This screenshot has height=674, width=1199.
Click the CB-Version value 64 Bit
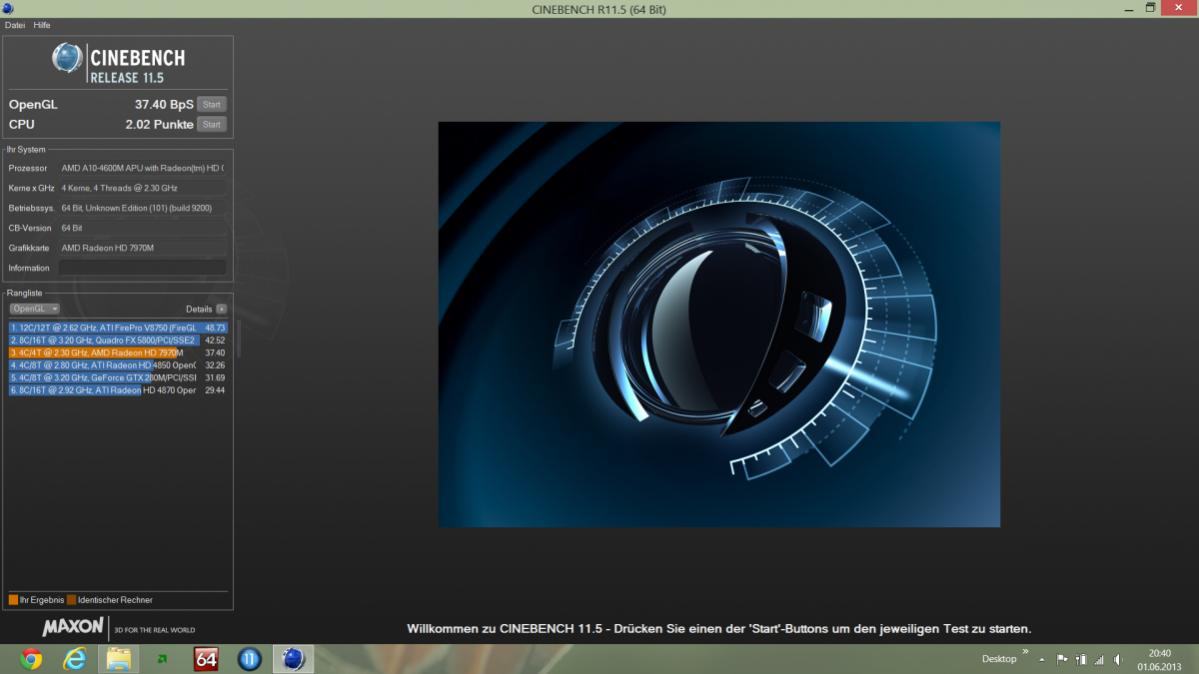pyautogui.click(x=142, y=228)
